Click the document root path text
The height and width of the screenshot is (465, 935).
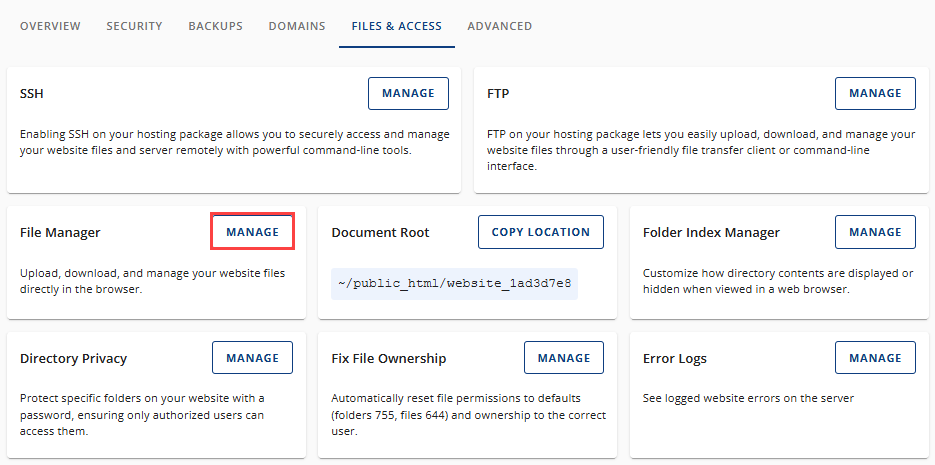(454, 283)
